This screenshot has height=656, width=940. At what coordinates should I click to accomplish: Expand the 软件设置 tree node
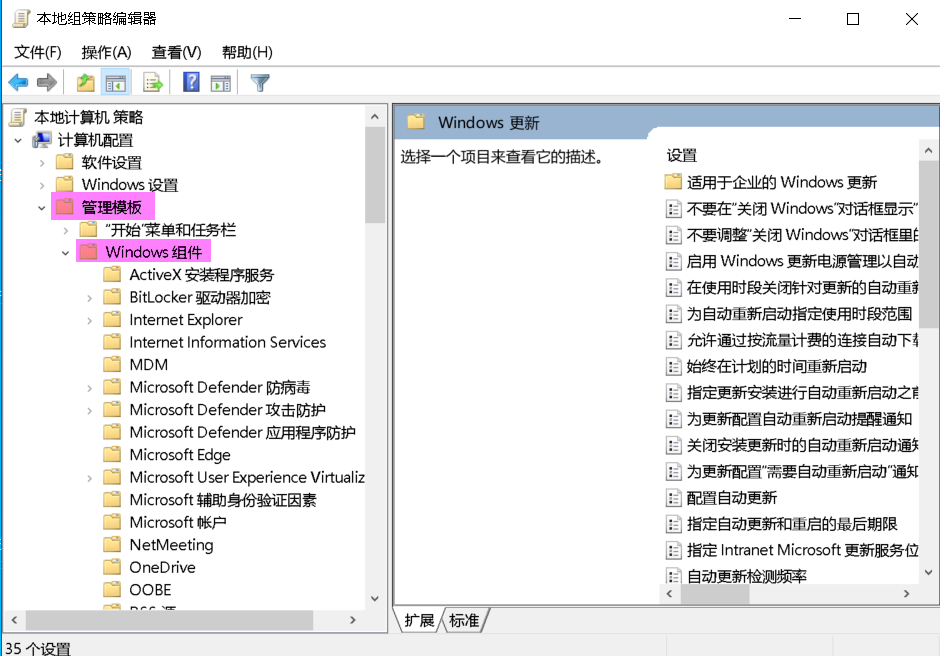[x=41, y=163]
